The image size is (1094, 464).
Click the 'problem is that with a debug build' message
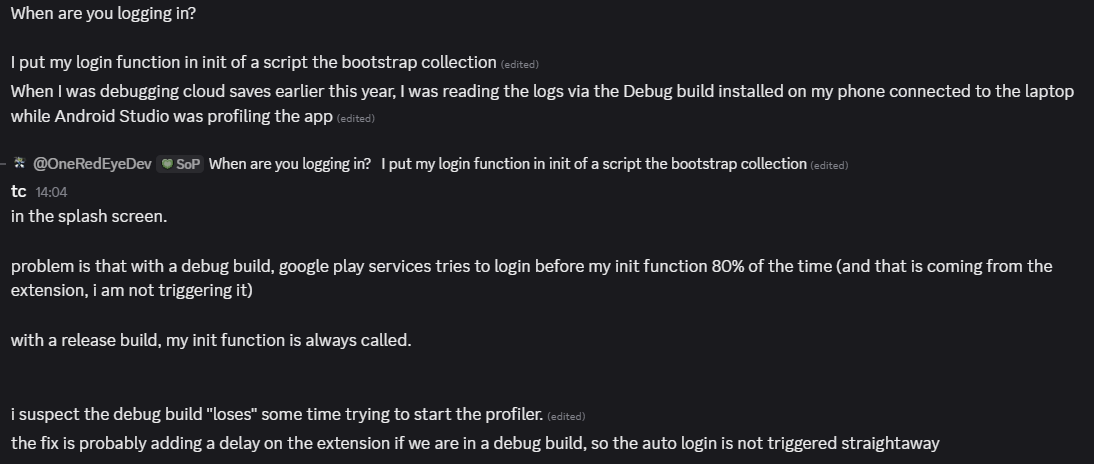pos(531,266)
